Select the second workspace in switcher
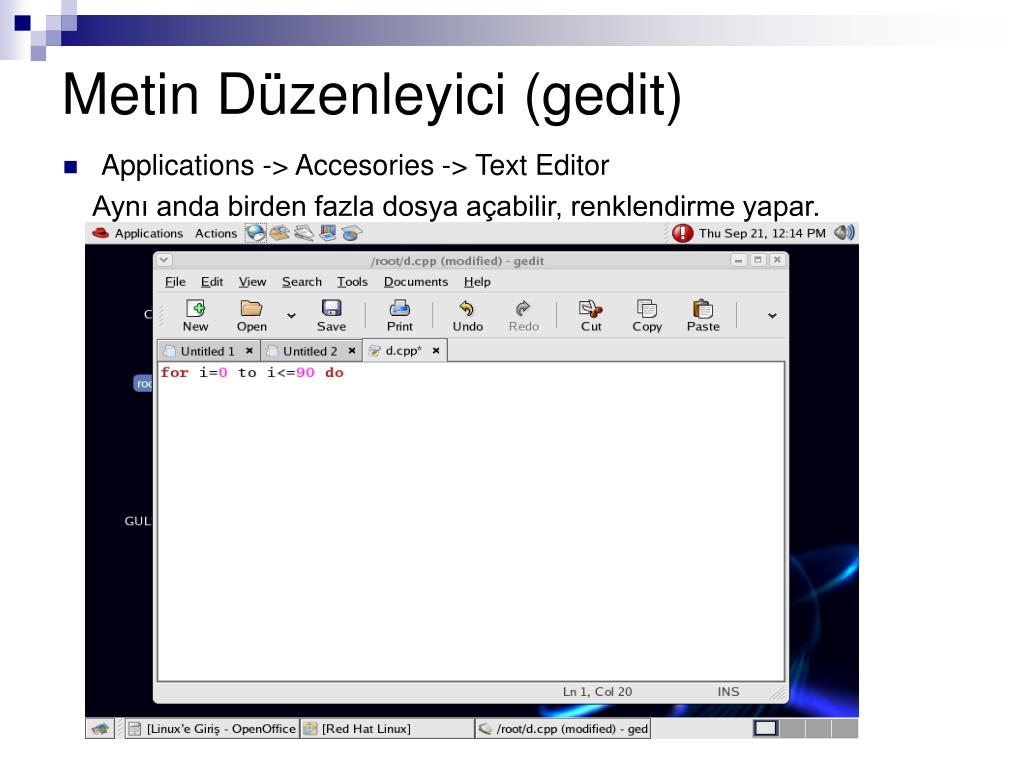This screenshot has height=768, width=1024. coord(792,728)
